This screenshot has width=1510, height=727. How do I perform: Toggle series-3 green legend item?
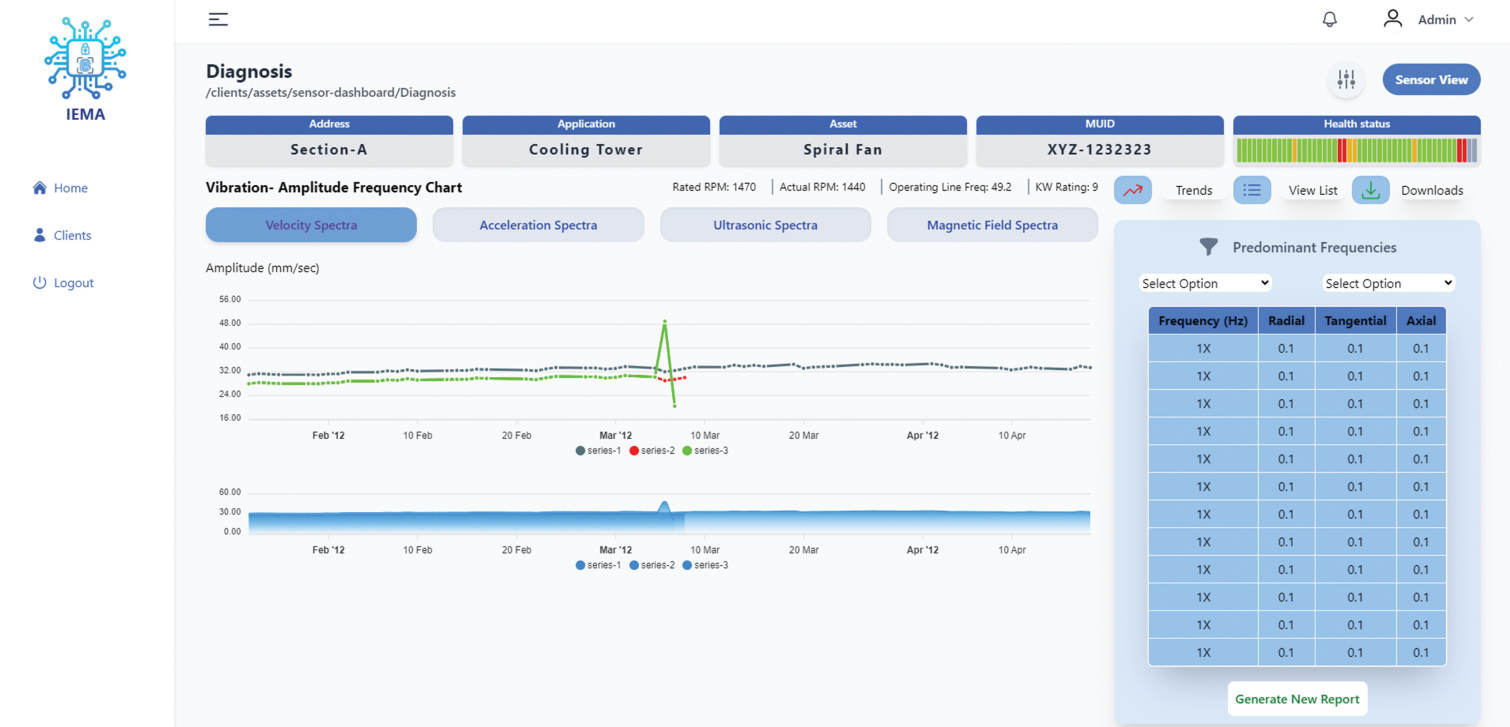[705, 451]
